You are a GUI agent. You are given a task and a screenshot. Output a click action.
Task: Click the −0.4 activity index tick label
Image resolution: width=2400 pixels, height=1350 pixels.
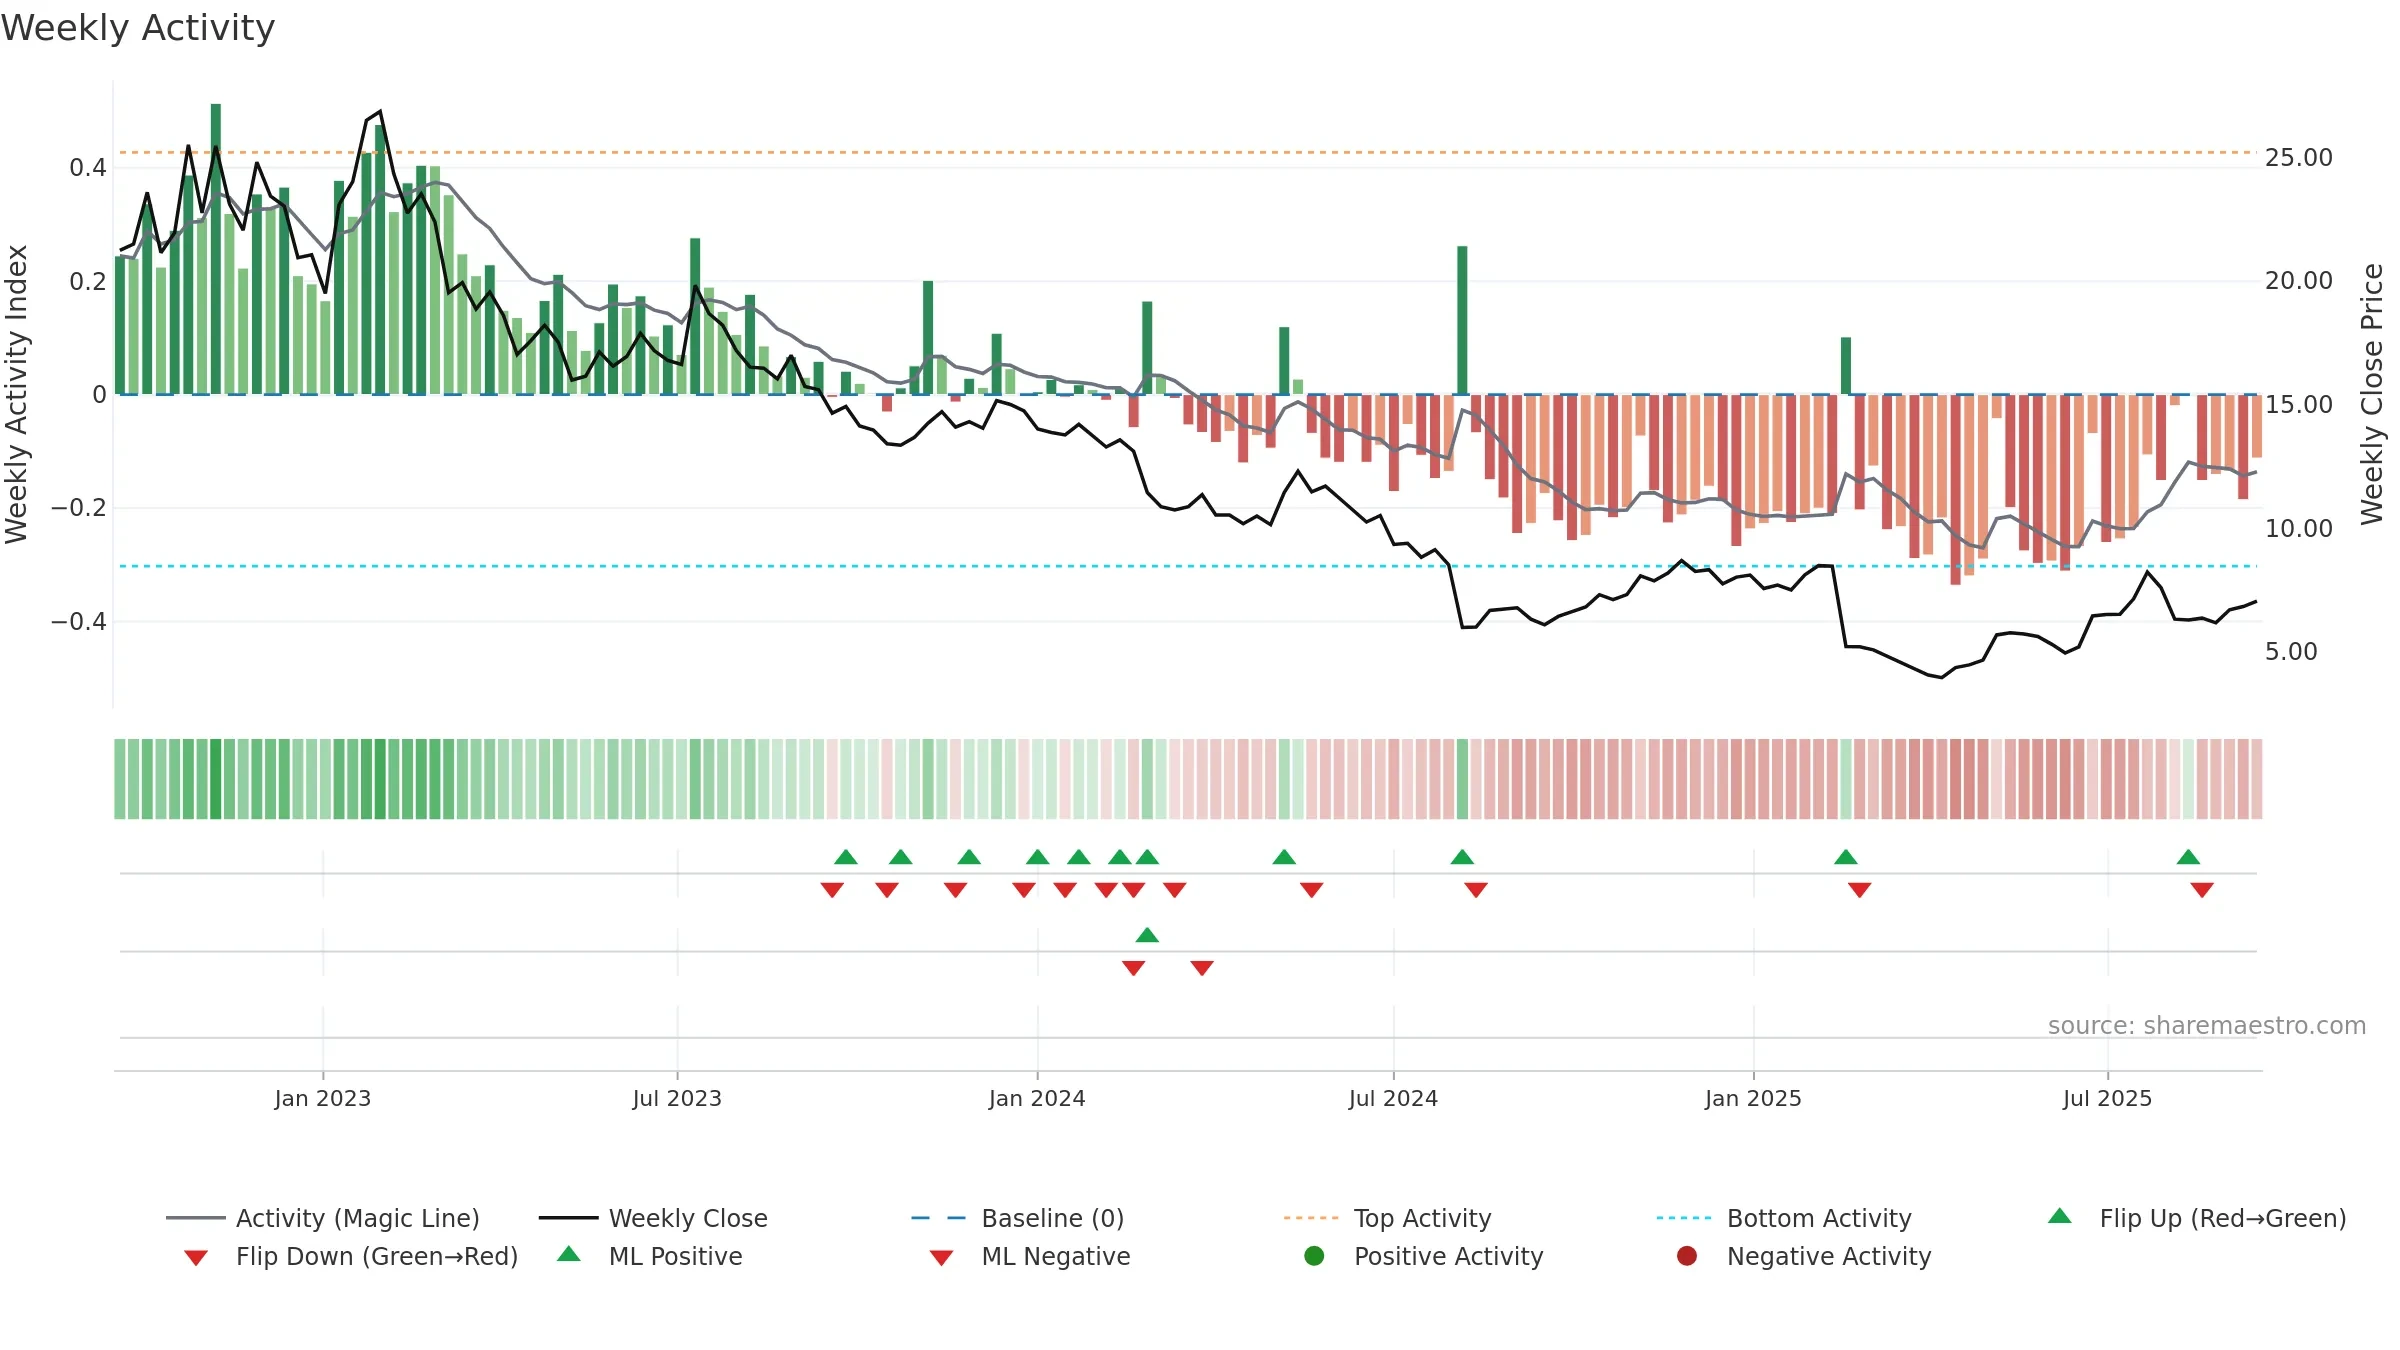click(79, 621)
